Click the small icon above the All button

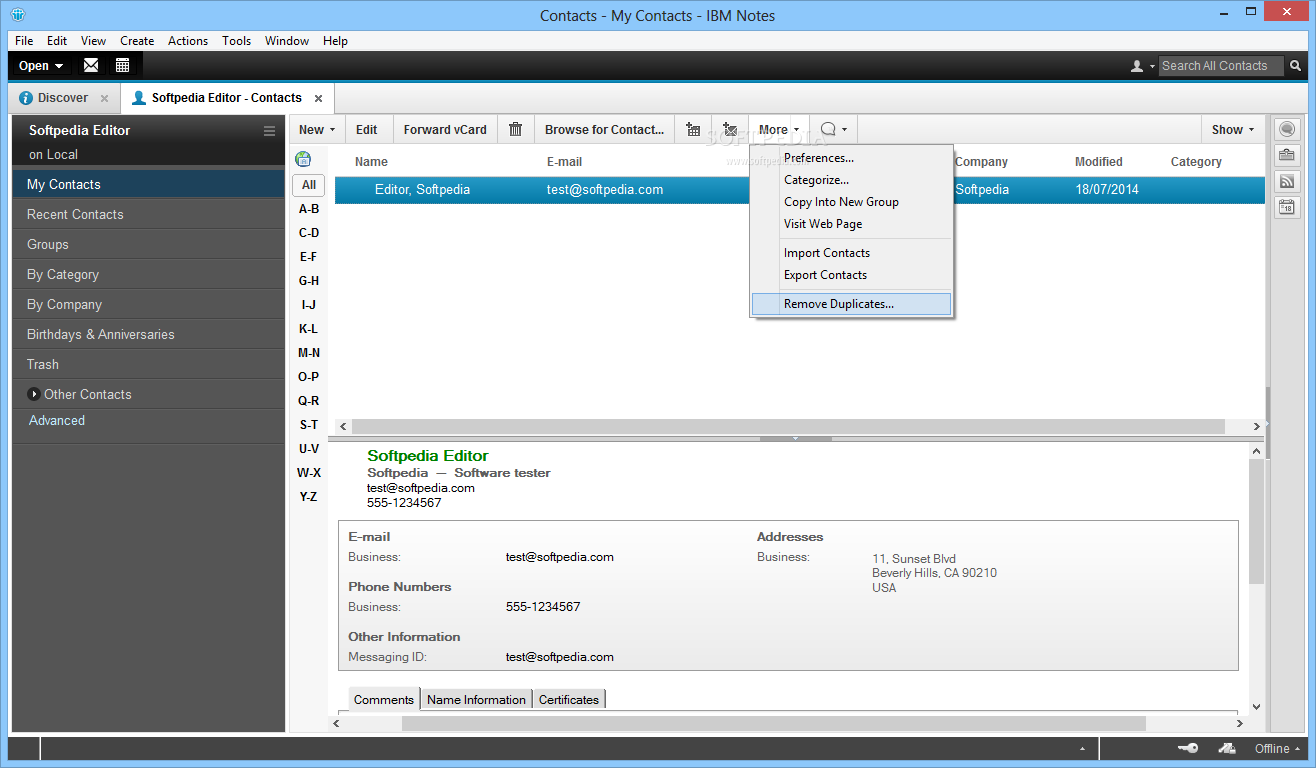coord(303,159)
